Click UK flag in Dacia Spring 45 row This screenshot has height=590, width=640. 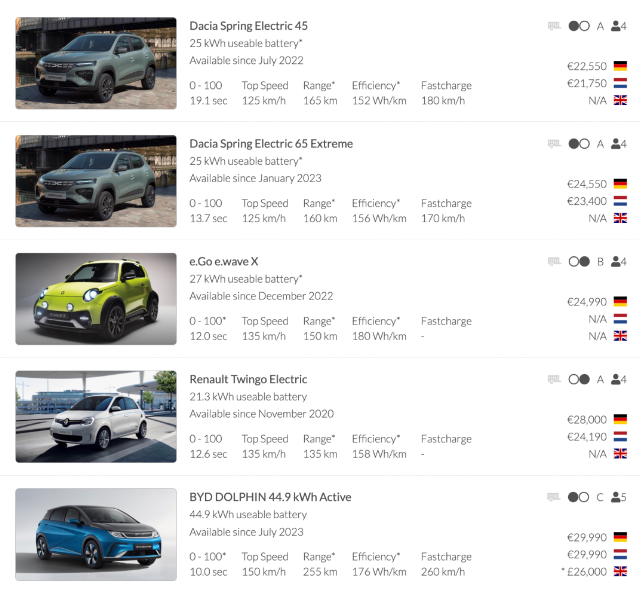click(620, 100)
